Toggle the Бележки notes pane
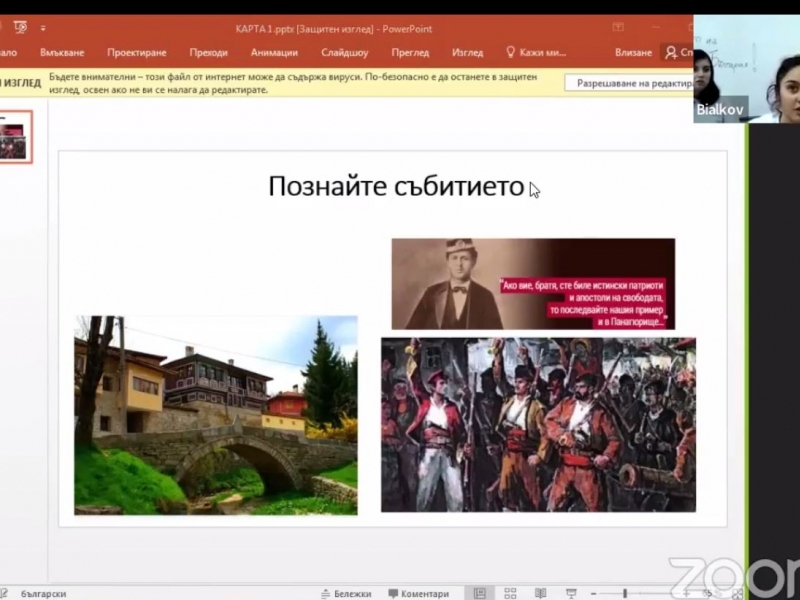800x600 pixels. [346, 594]
